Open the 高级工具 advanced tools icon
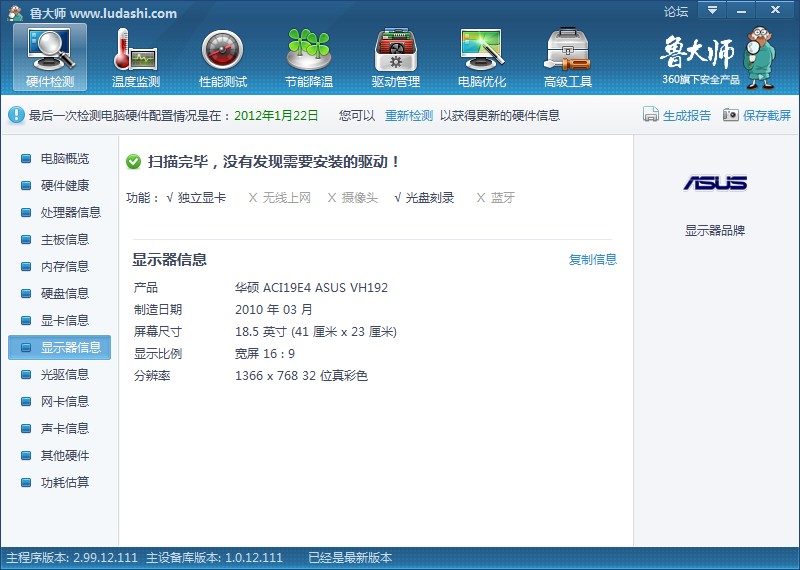Screen dimensions: 800x570 click(x=568, y=57)
